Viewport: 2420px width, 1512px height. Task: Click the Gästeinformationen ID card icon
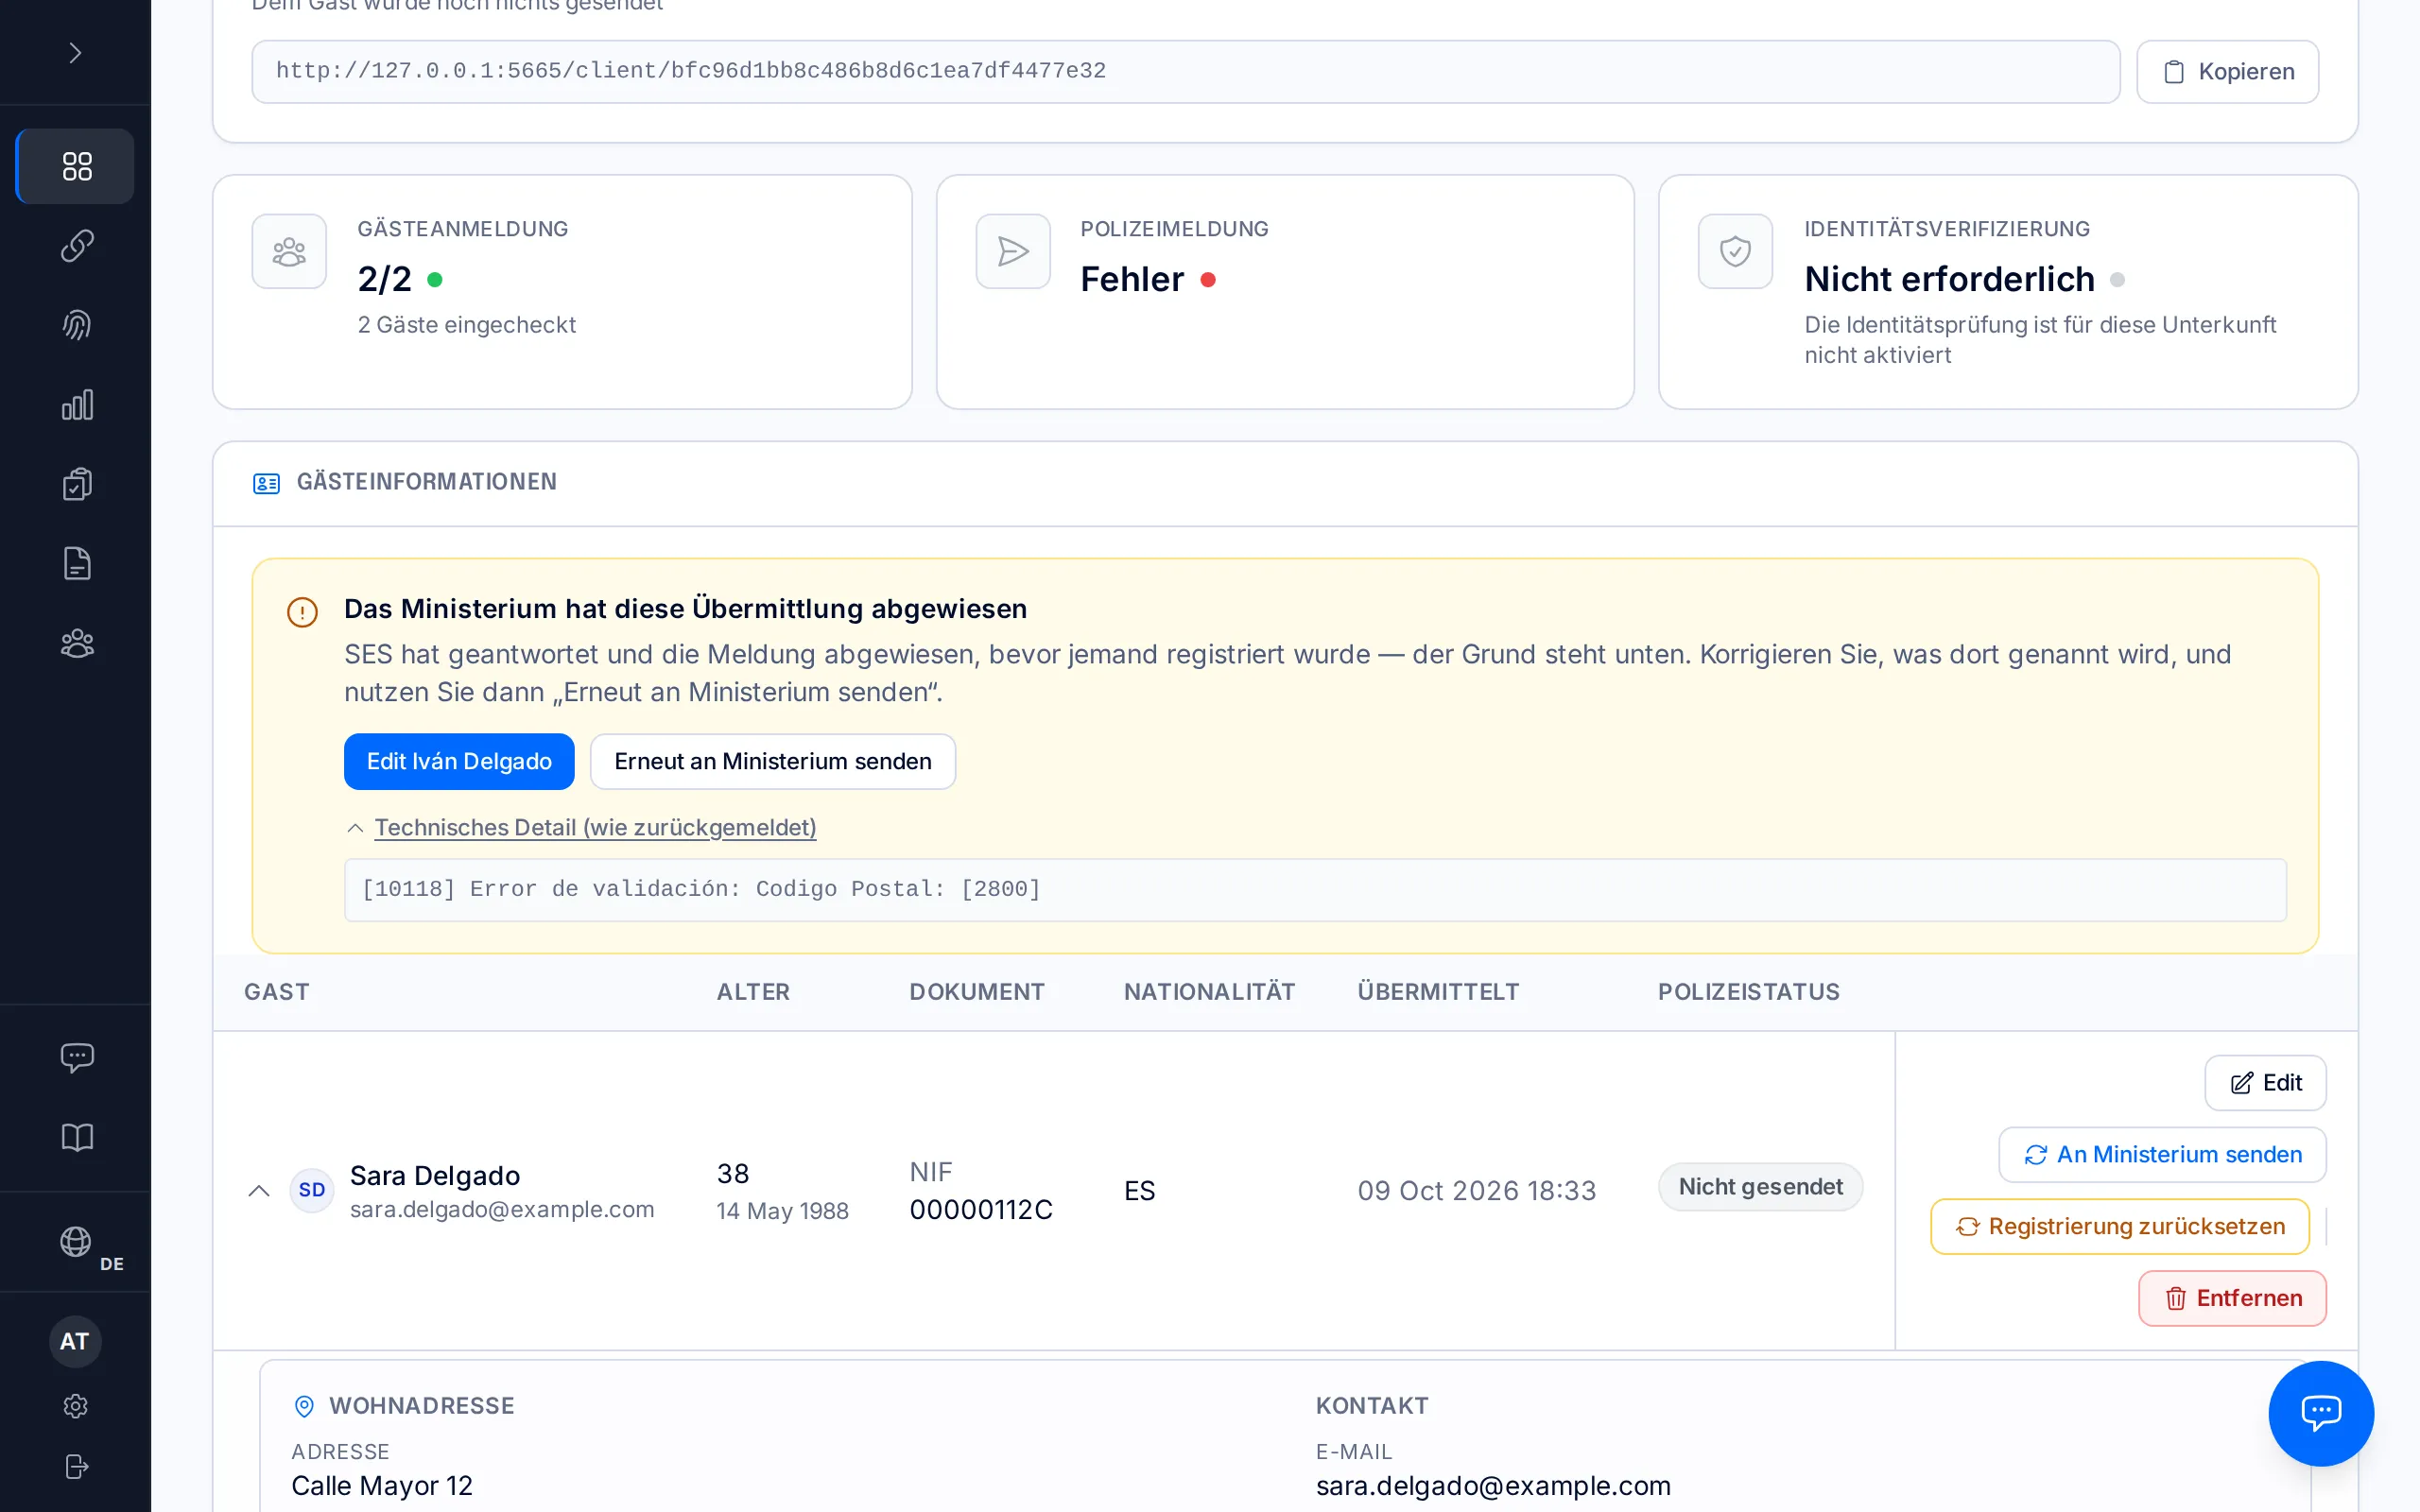click(266, 483)
